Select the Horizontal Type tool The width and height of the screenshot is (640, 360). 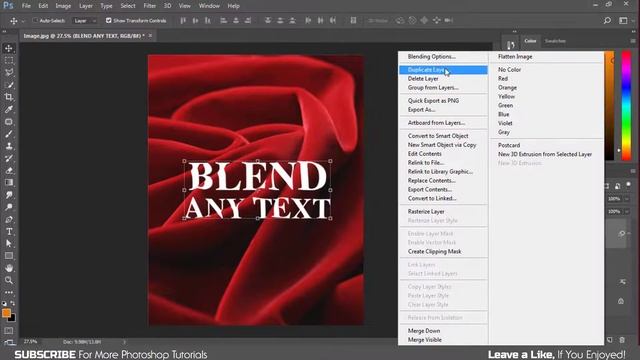click(9, 231)
